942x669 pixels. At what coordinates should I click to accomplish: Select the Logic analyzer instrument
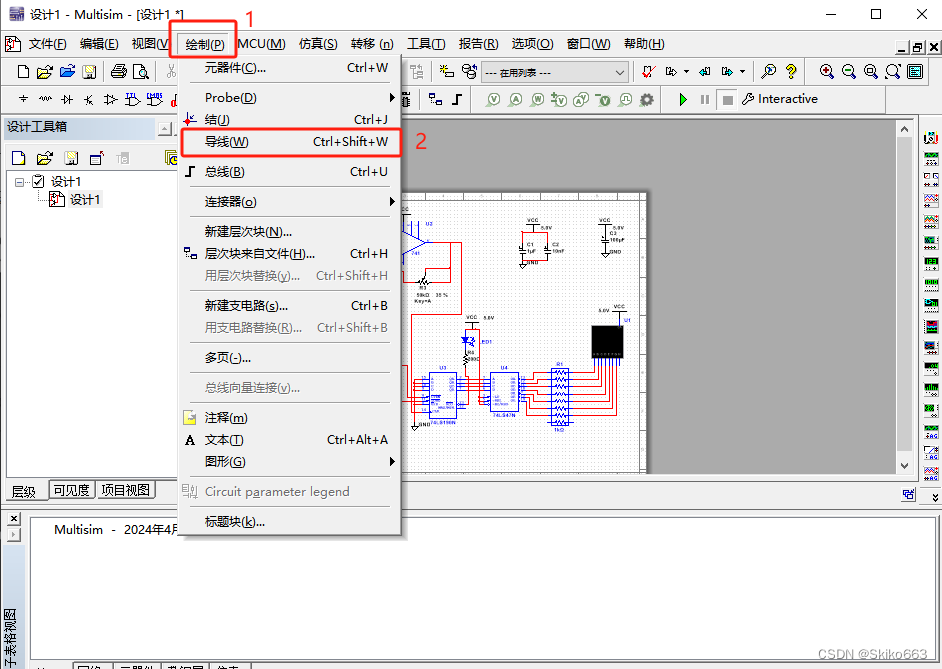coord(931,326)
